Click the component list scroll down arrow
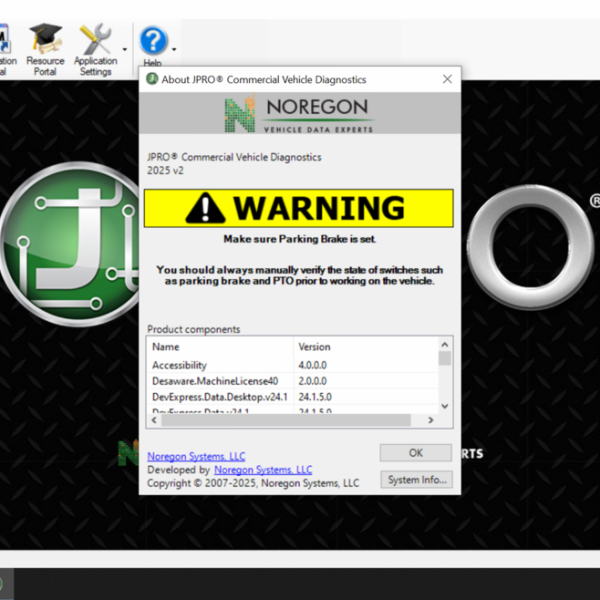The width and height of the screenshot is (600, 600). coord(445,404)
